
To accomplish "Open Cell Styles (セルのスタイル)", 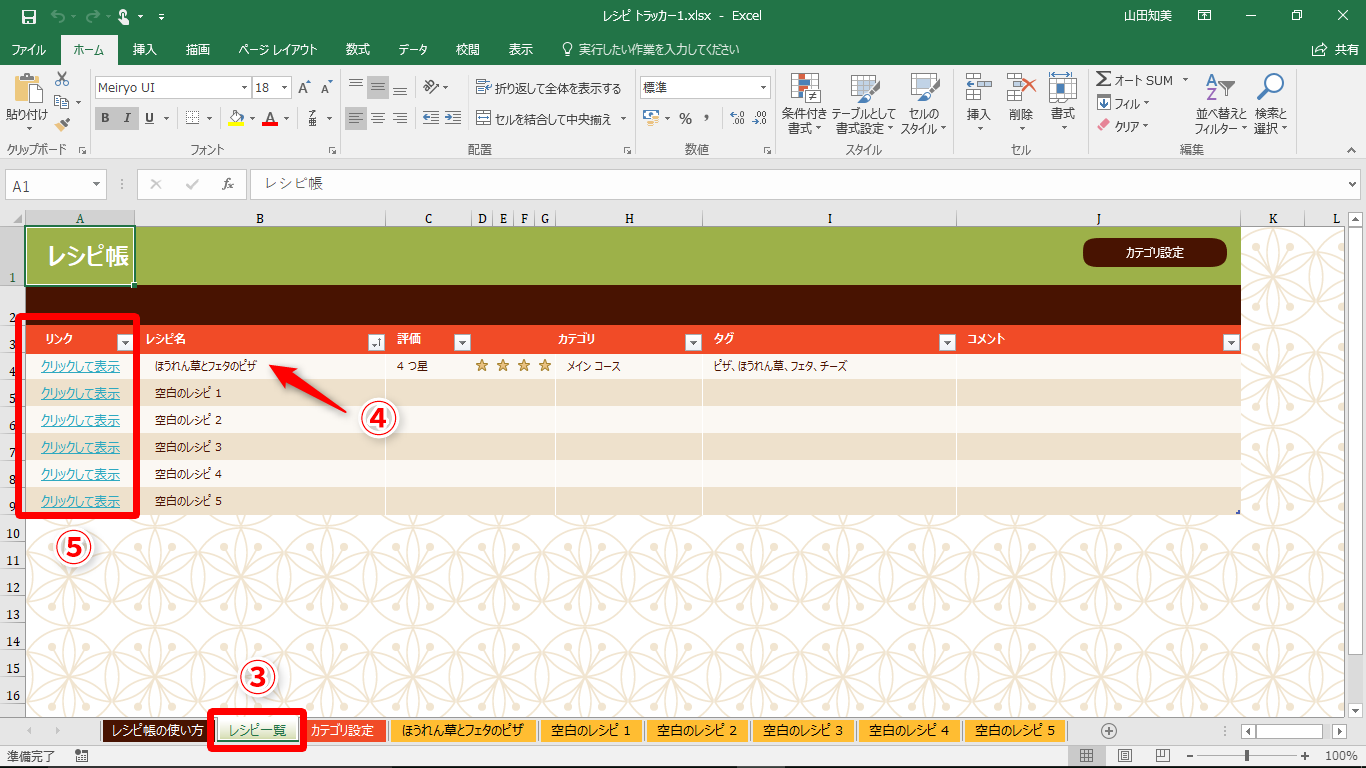I will pyautogui.click(x=924, y=104).
